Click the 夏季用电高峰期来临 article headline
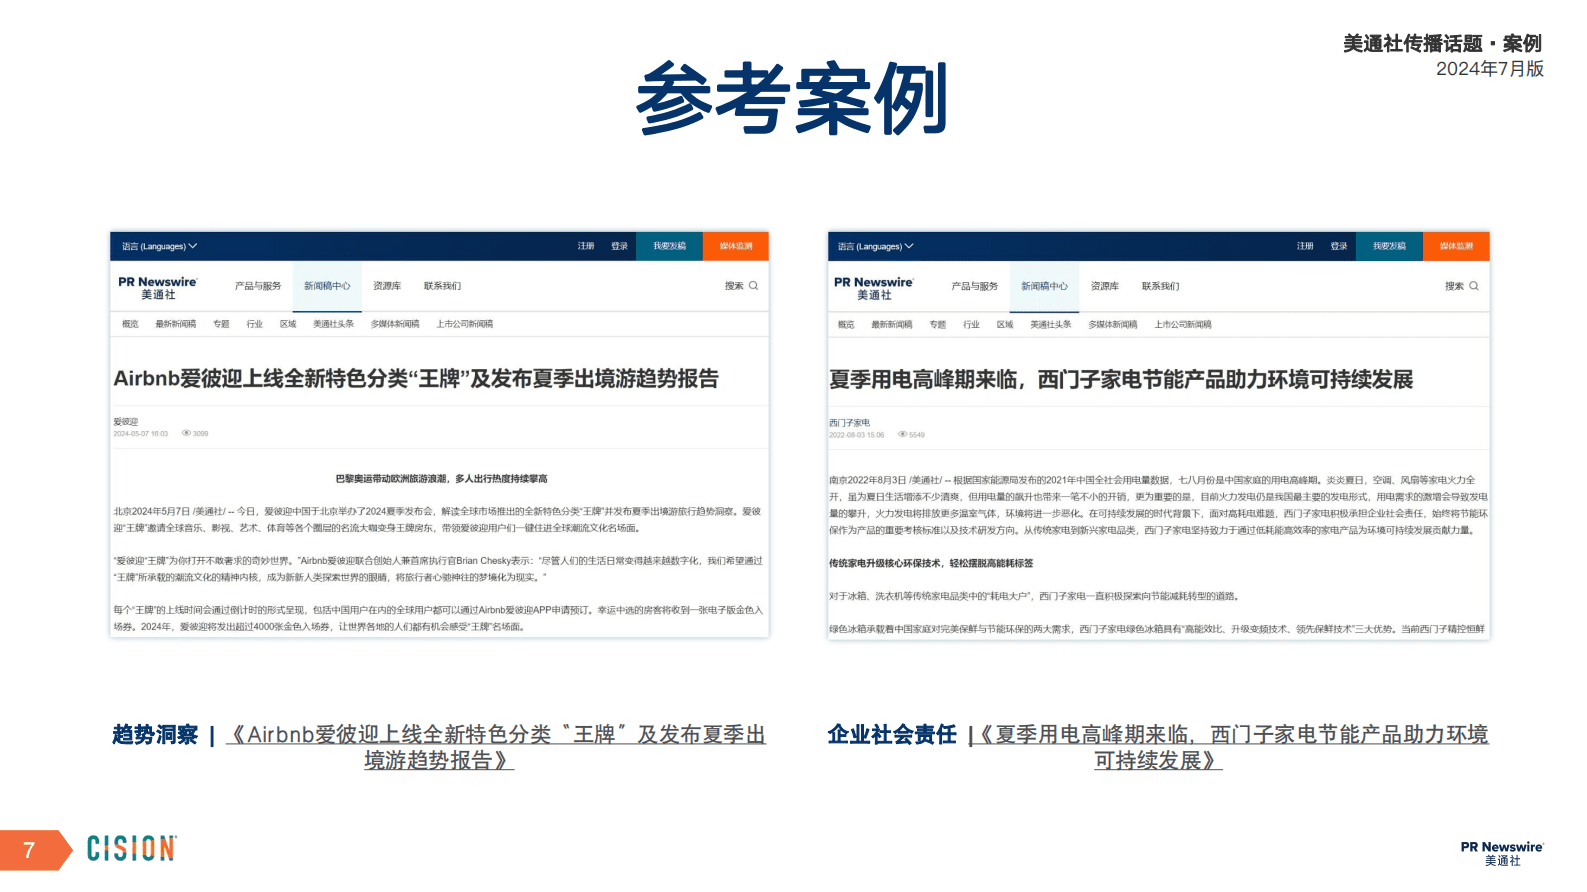Image resolution: width=1587 pixels, height=892 pixels. pyautogui.click(x=1121, y=380)
